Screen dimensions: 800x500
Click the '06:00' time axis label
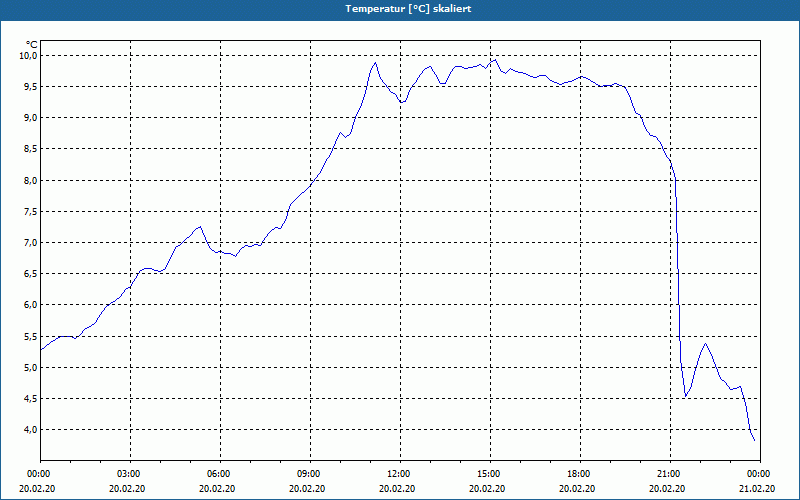click(220, 474)
